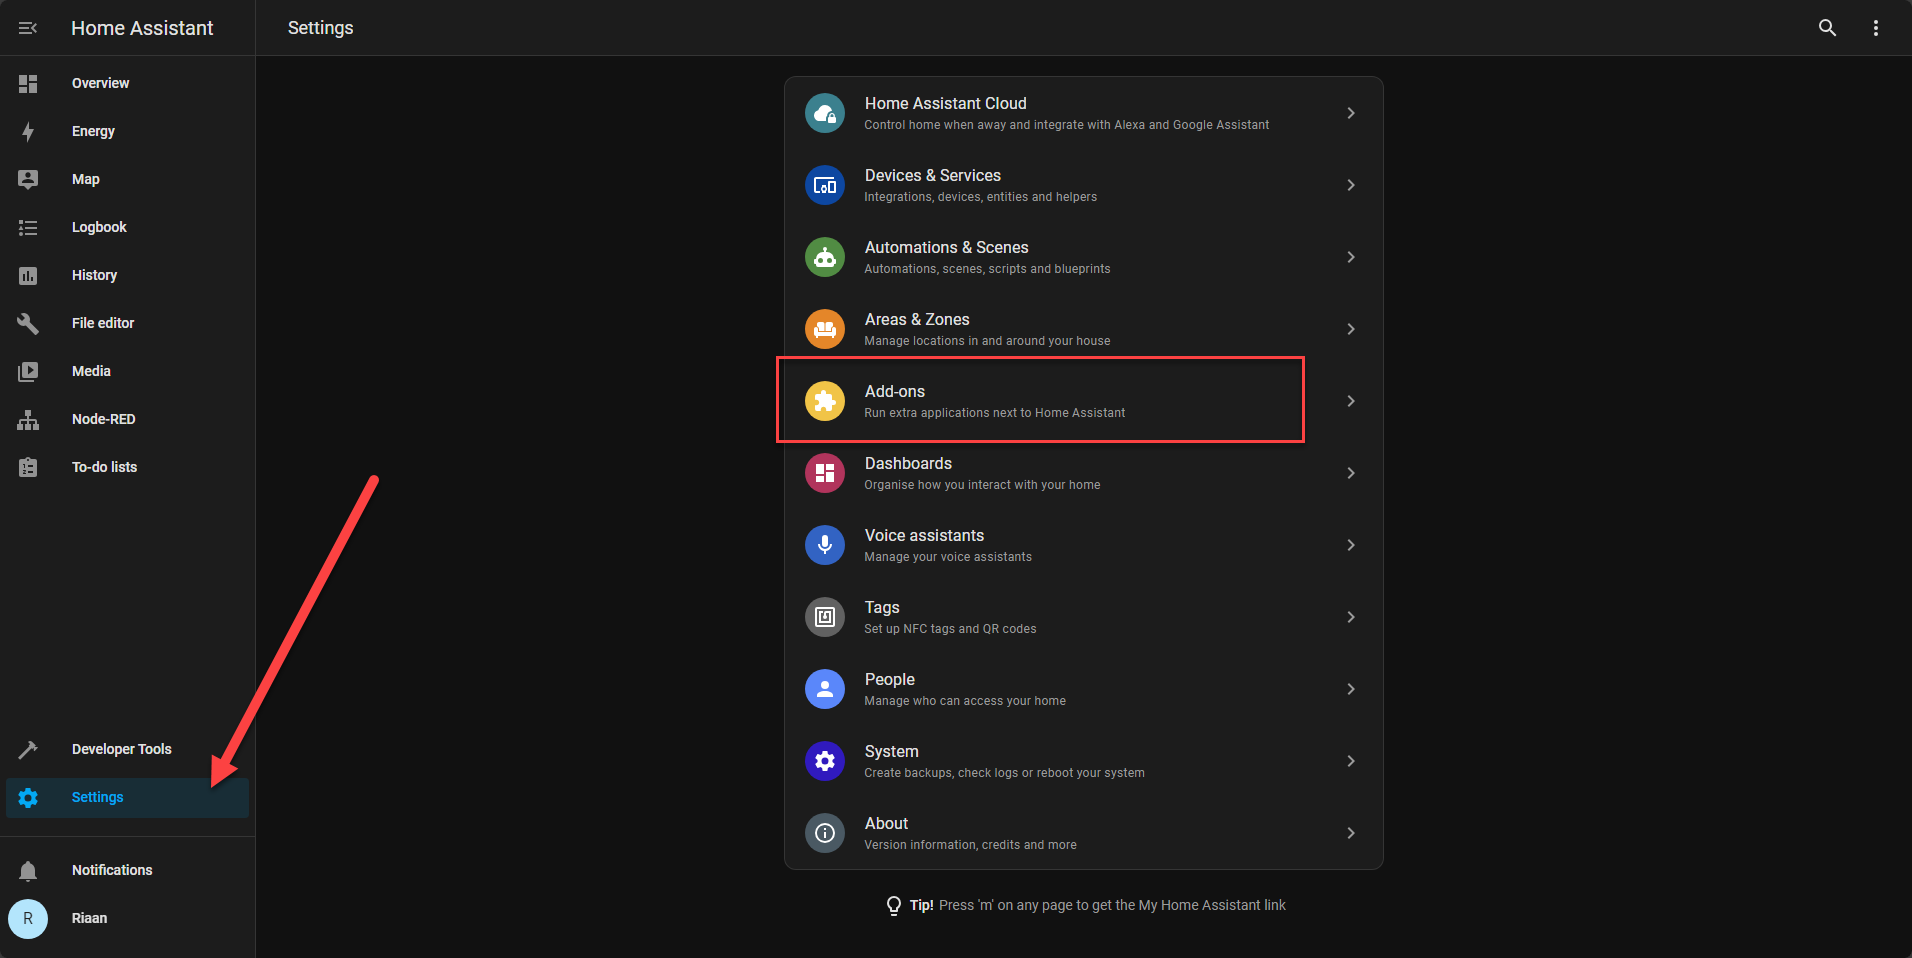Click the Logbook list icon

pos(28,228)
